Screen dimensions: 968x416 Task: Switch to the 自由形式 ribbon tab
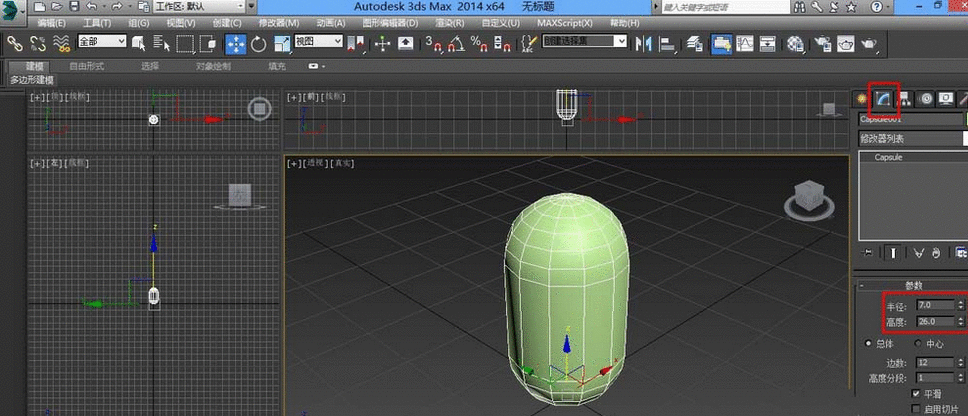pos(89,67)
